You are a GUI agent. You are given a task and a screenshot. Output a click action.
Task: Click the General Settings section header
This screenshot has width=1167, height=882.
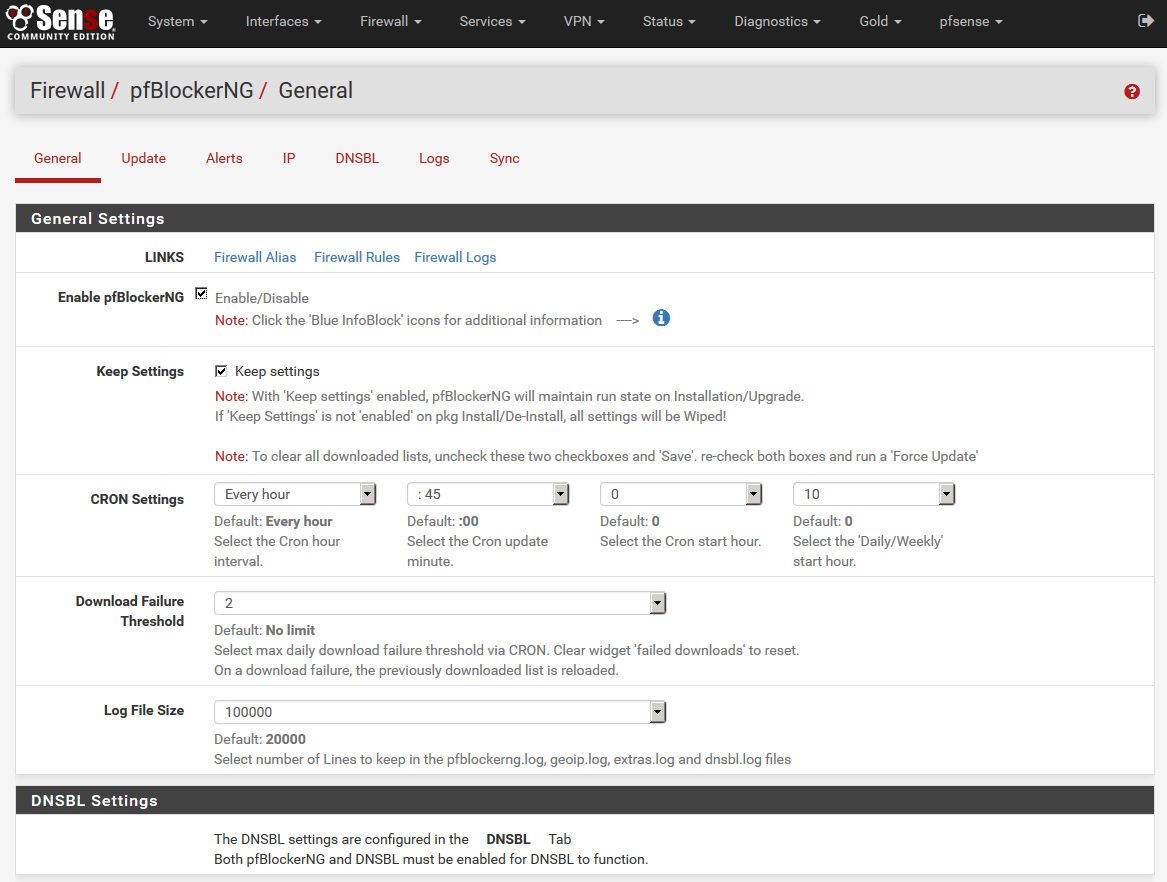(585, 218)
